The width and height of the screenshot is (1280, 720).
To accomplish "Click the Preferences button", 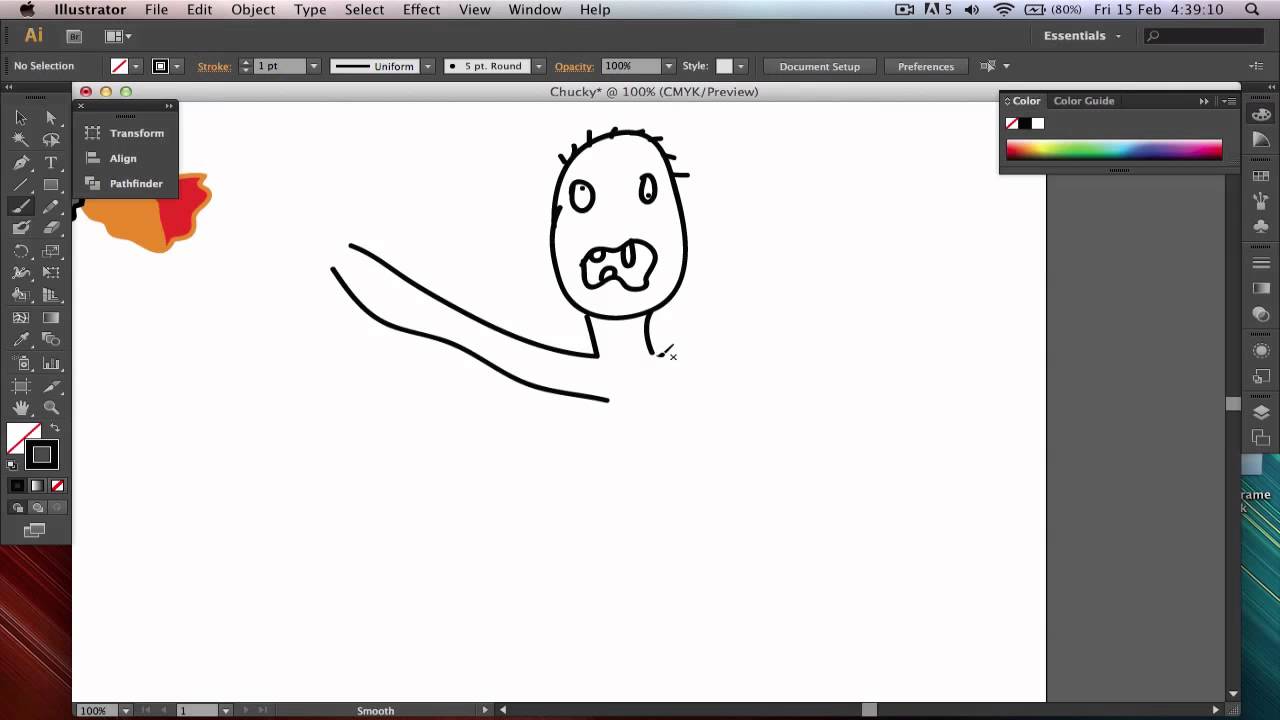I will (926, 67).
